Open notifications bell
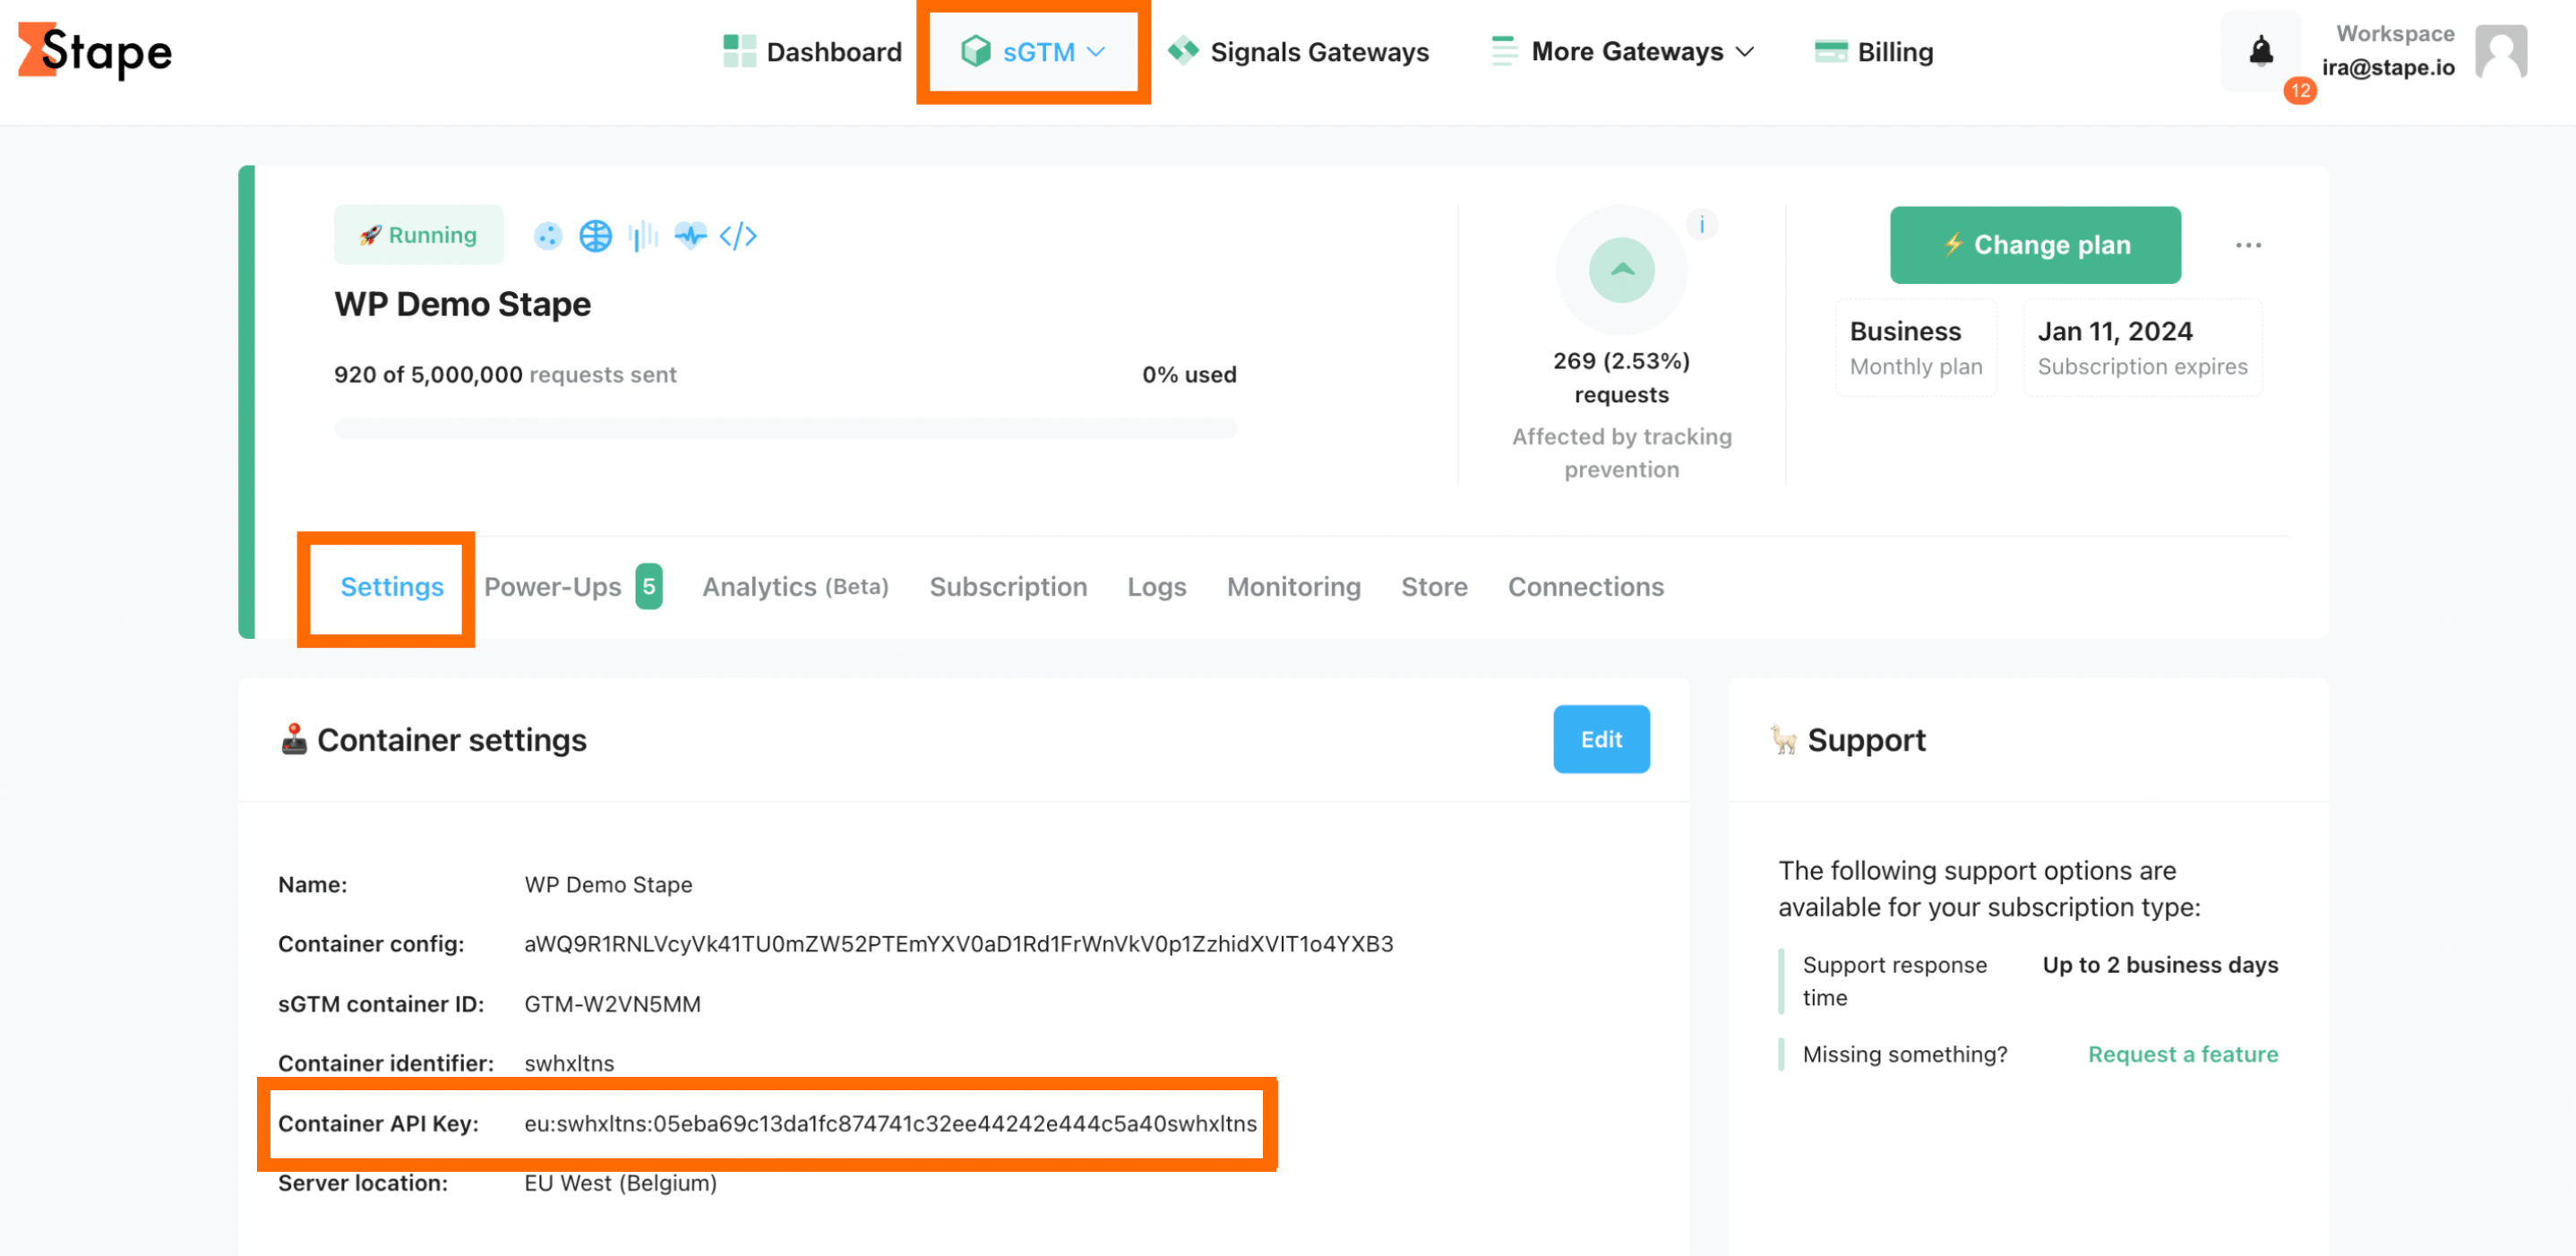This screenshot has width=2576, height=1256. pos(2260,50)
